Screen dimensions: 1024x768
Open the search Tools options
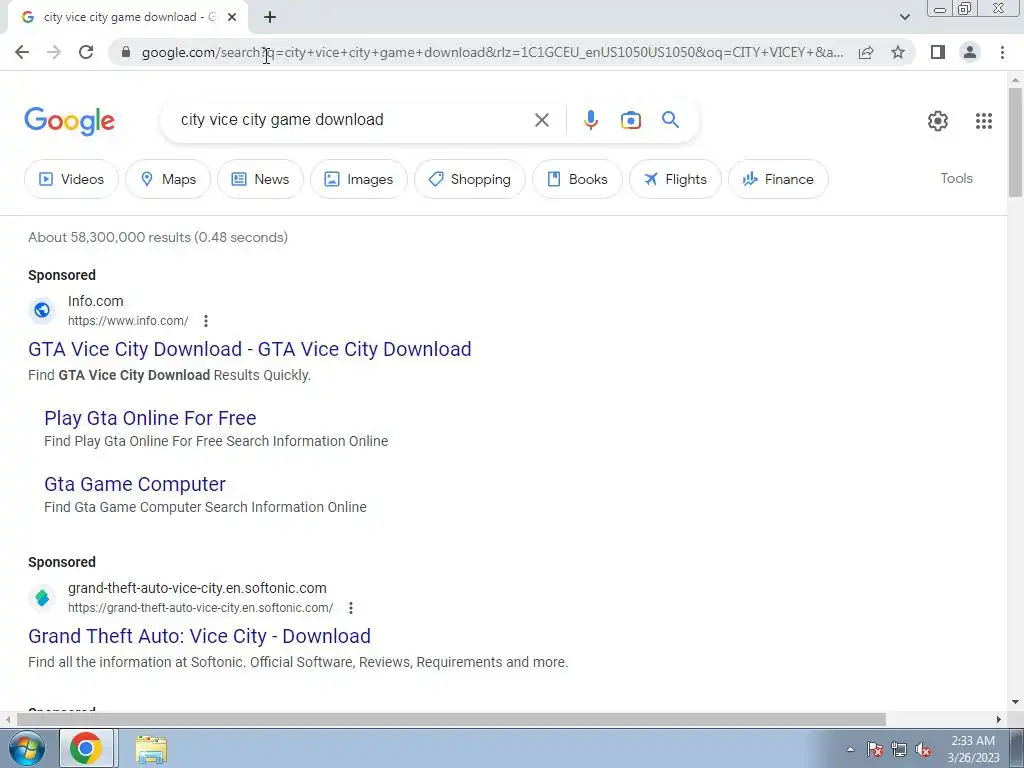click(x=956, y=178)
